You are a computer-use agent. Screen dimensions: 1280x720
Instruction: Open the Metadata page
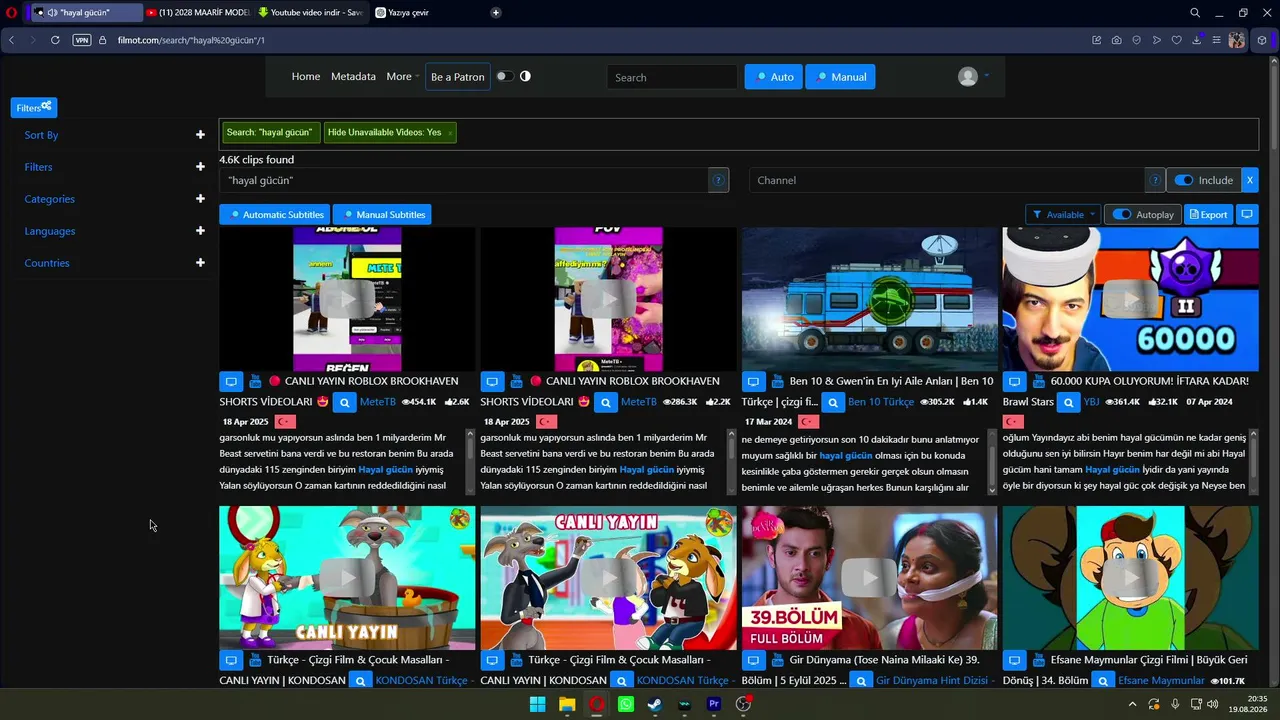353,77
